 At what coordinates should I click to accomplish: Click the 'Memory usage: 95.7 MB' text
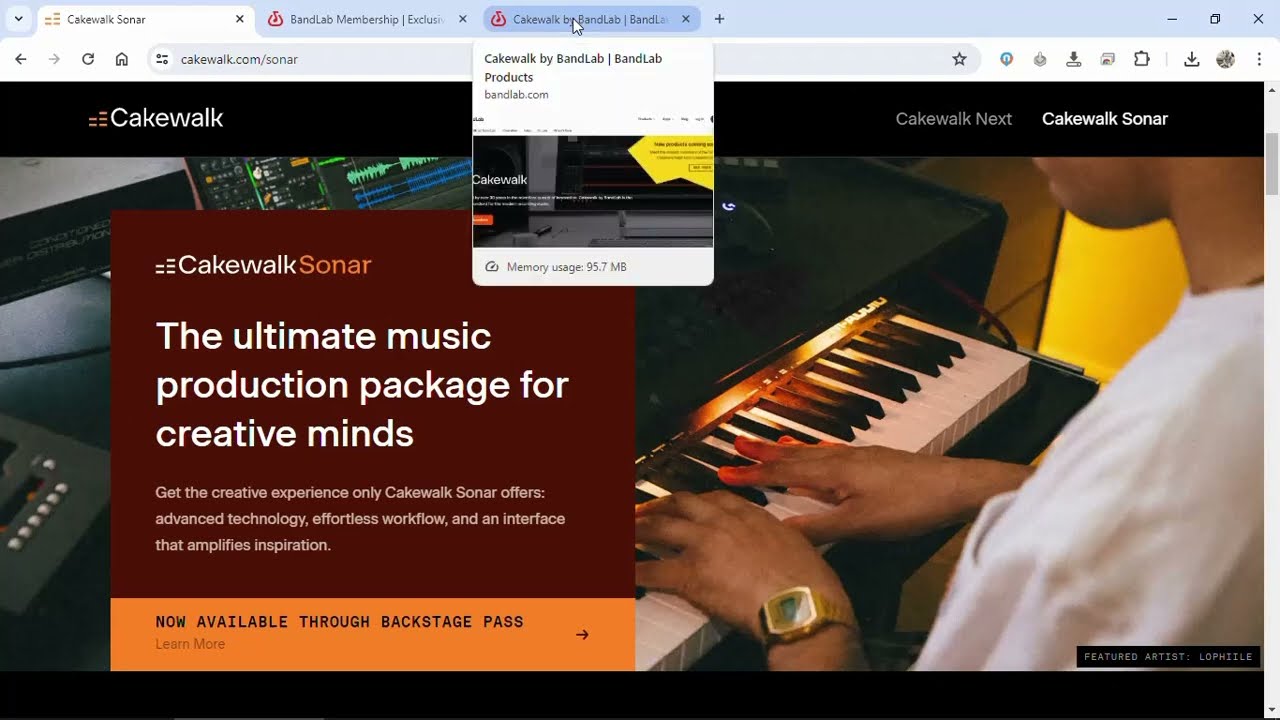tap(566, 267)
